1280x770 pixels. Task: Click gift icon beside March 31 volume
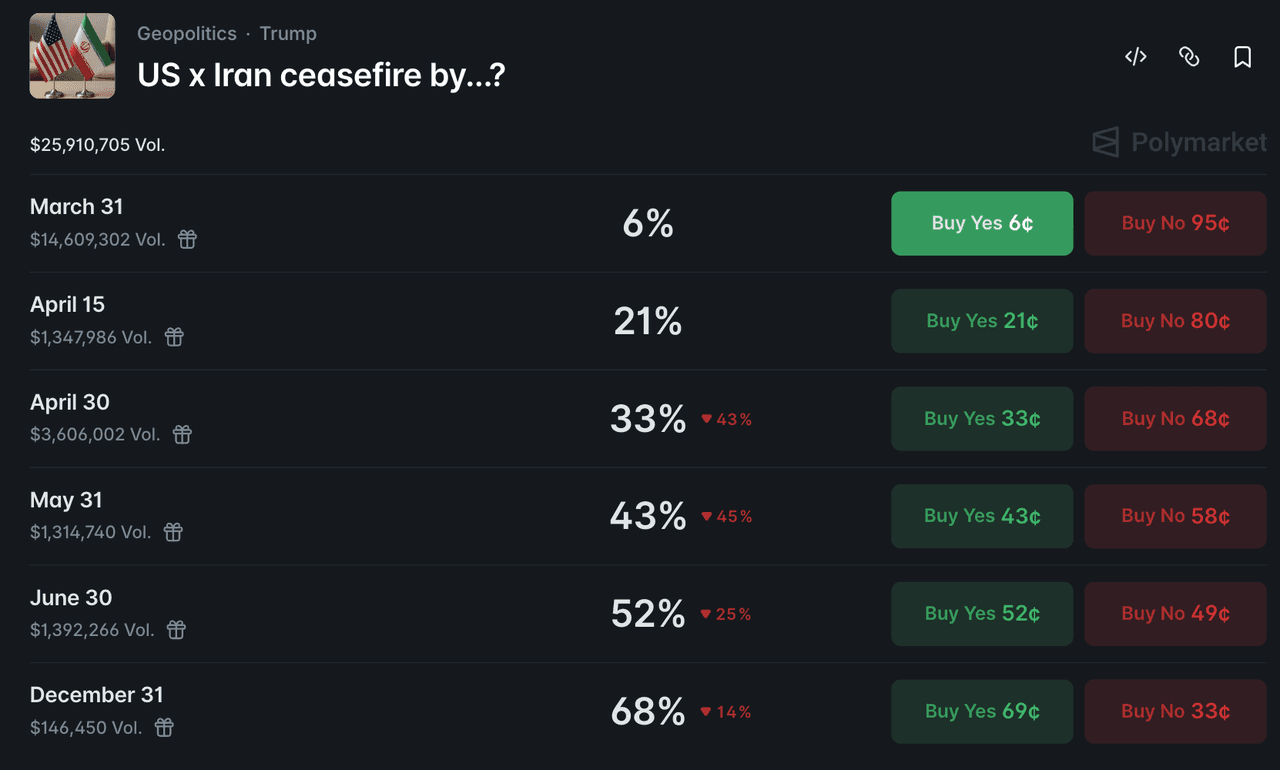[x=187, y=240]
